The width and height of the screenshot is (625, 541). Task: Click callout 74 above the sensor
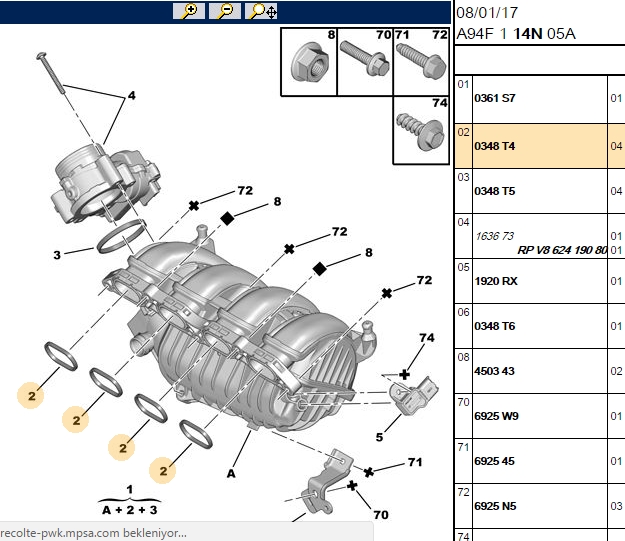tap(426, 338)
